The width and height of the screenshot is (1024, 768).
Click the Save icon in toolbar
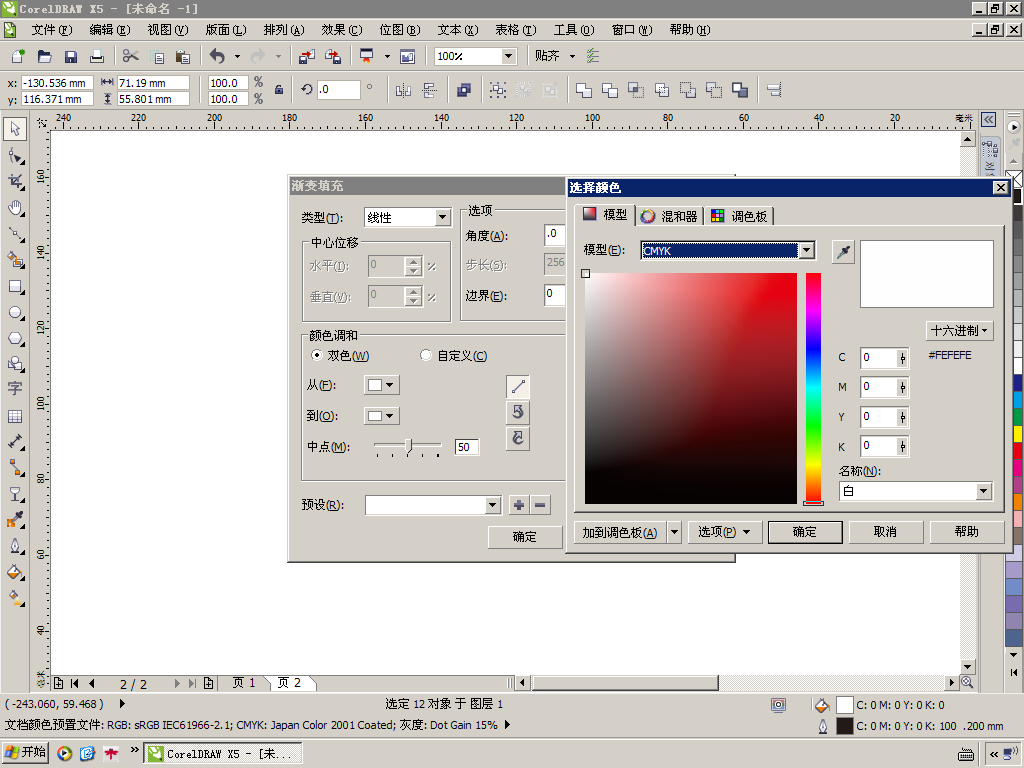coord(71,57)
